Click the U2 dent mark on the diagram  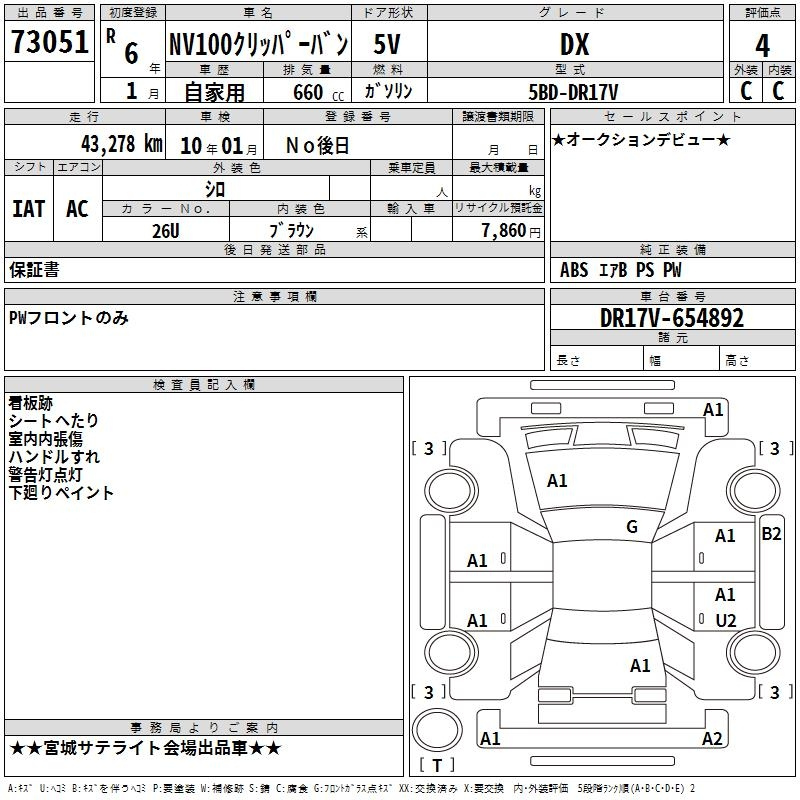click(726, 620)
